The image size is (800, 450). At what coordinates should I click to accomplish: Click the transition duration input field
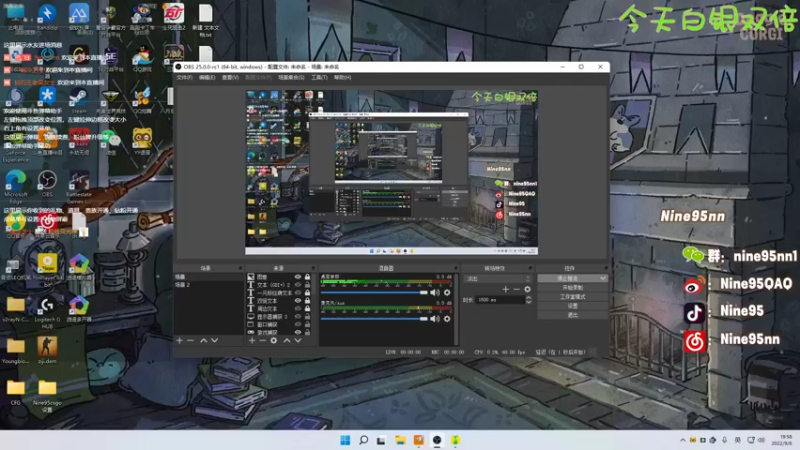tap(499, 300)
